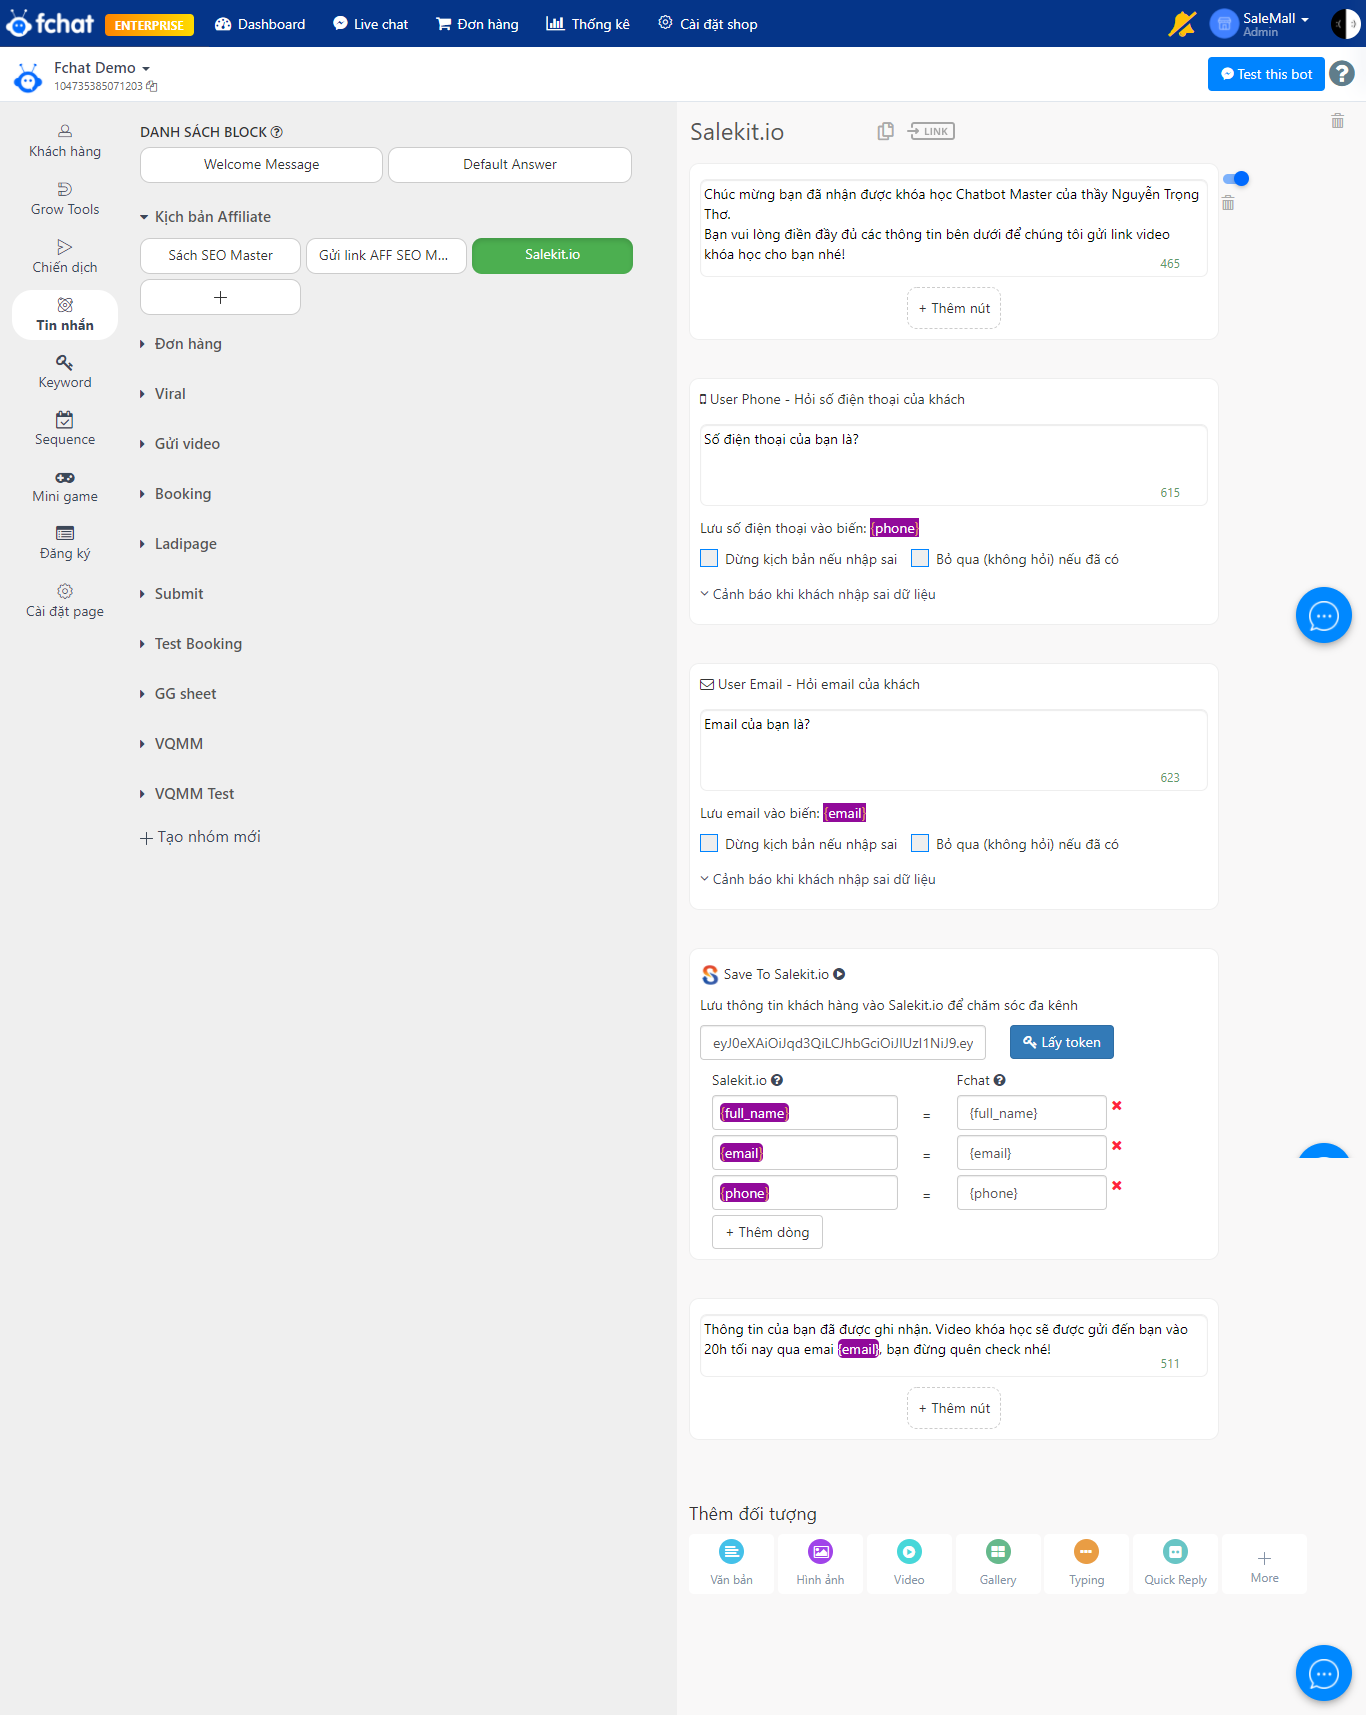Check Dừng kịch bản nếu nhập sai for phone
Screen dimensions: 1366x1715
(709, 558)
